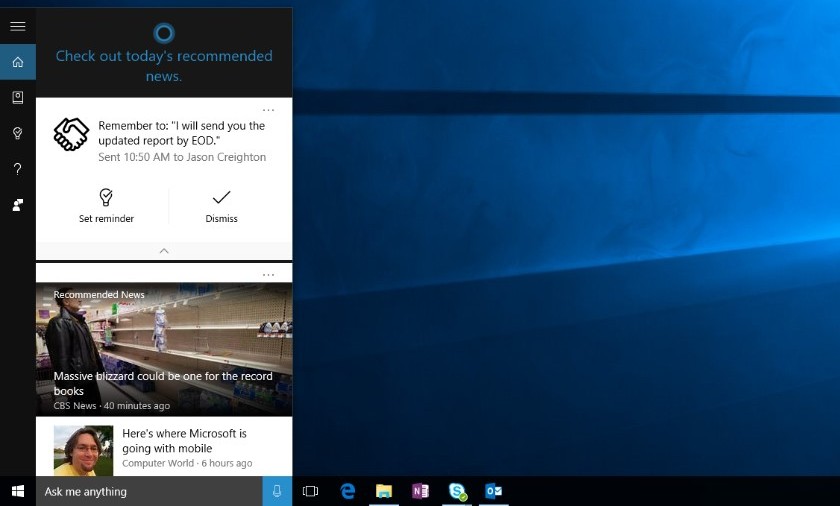Dismiss the commitment reminder card
The image size is (840, 506).
click(x=221, y=206)
